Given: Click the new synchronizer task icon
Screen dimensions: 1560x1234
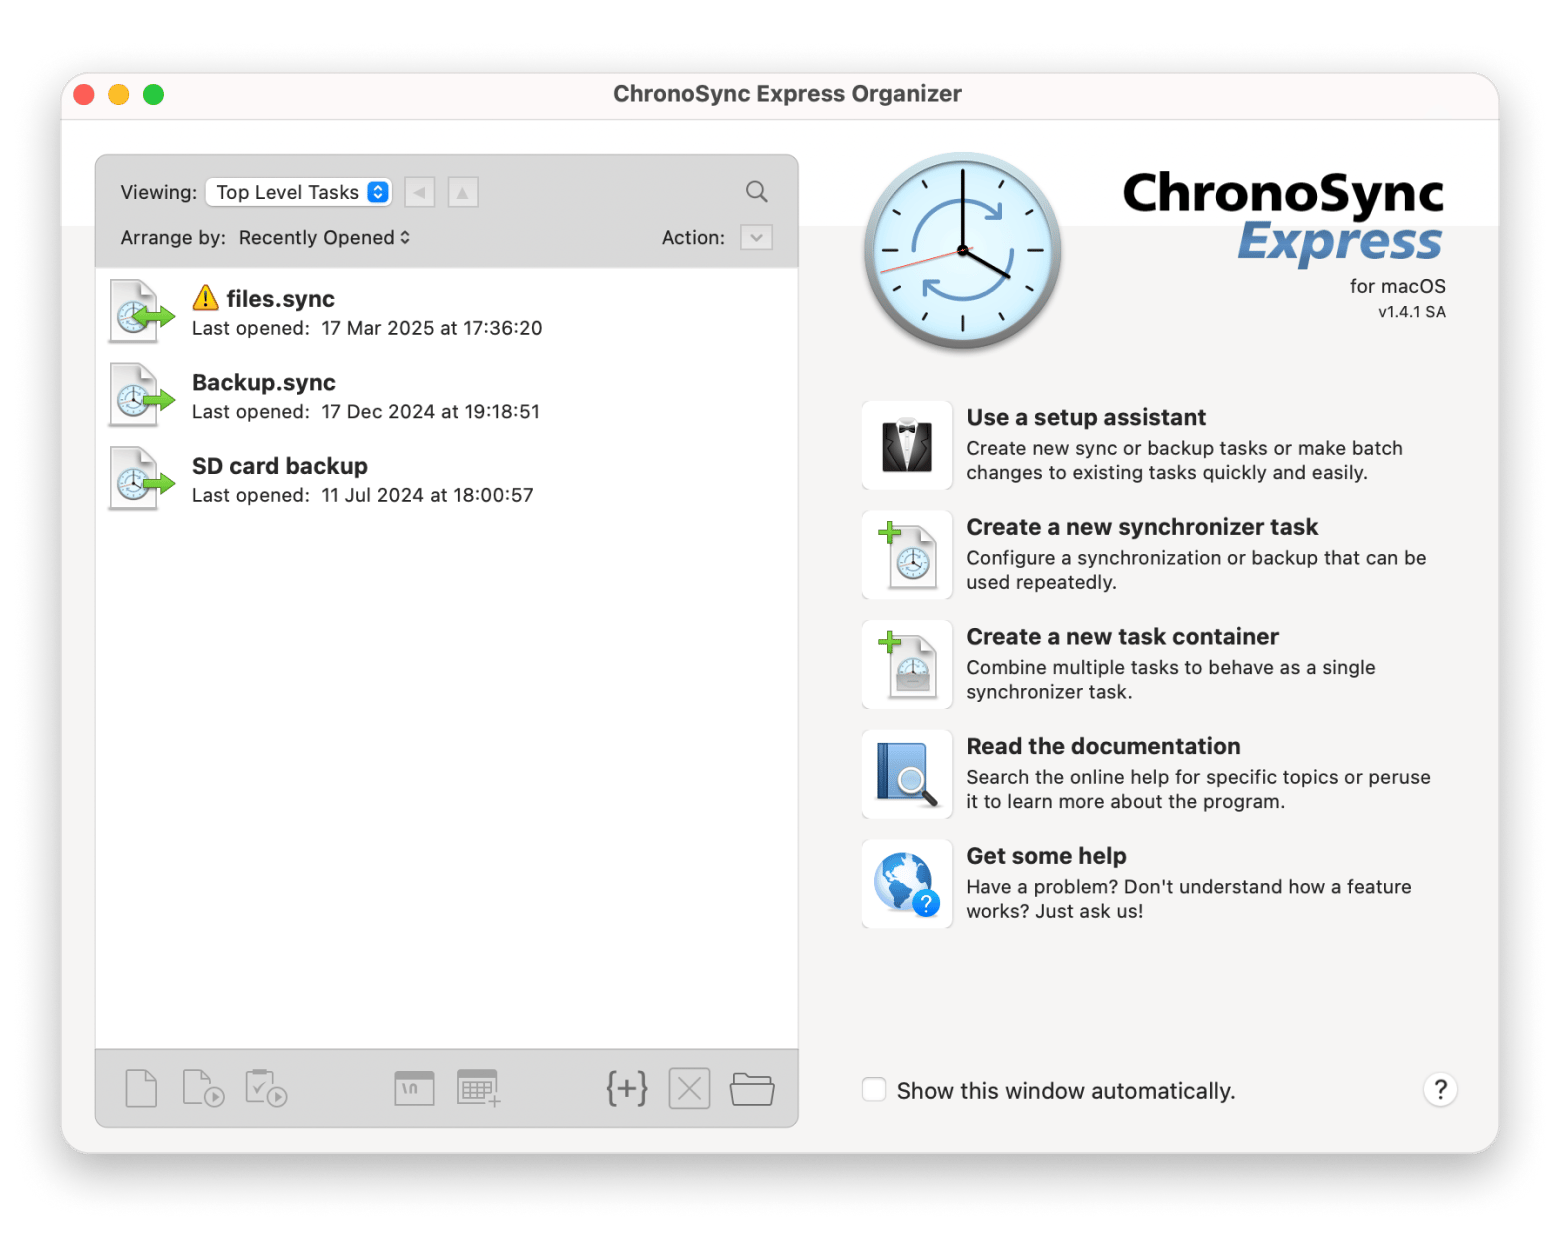Looking at the screenshot, I should (x=906, y=555).
